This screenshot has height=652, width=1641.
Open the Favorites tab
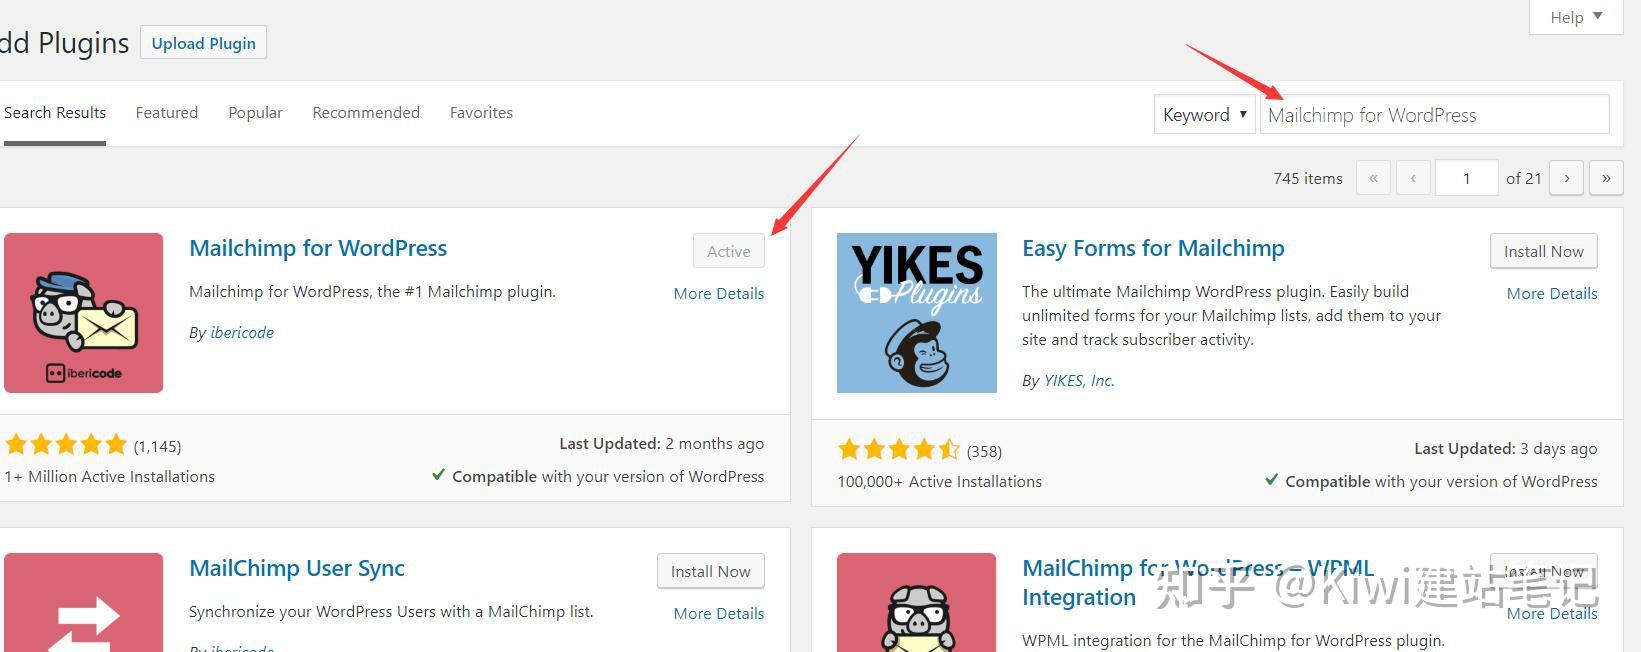(481, 112)
